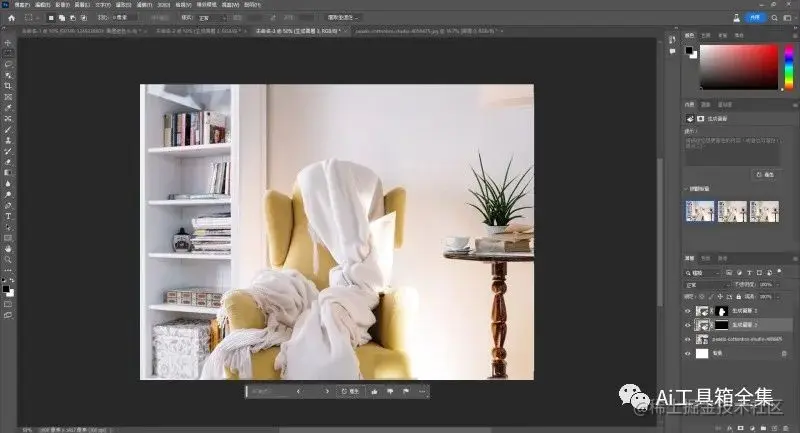Select the Type tool
Image resolution: width=800 pixels, height=433 pixels.
point(8,216)
